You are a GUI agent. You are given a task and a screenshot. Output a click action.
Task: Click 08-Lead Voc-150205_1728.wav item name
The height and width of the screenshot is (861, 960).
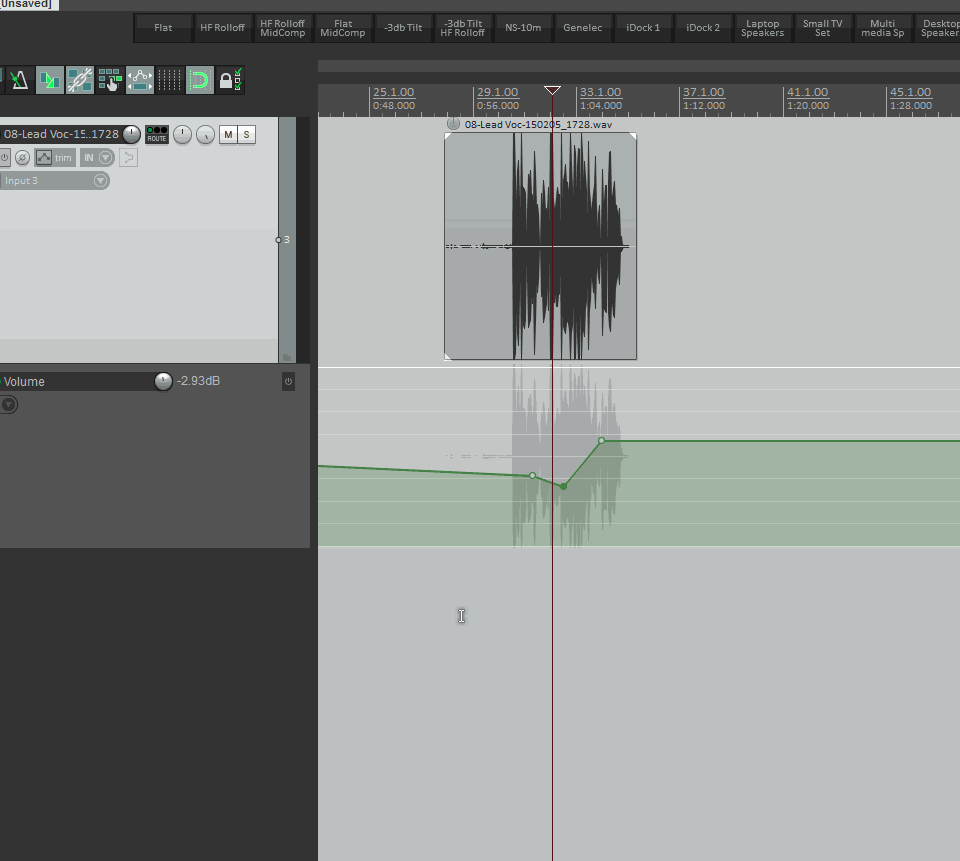click(x=538, y=124)
